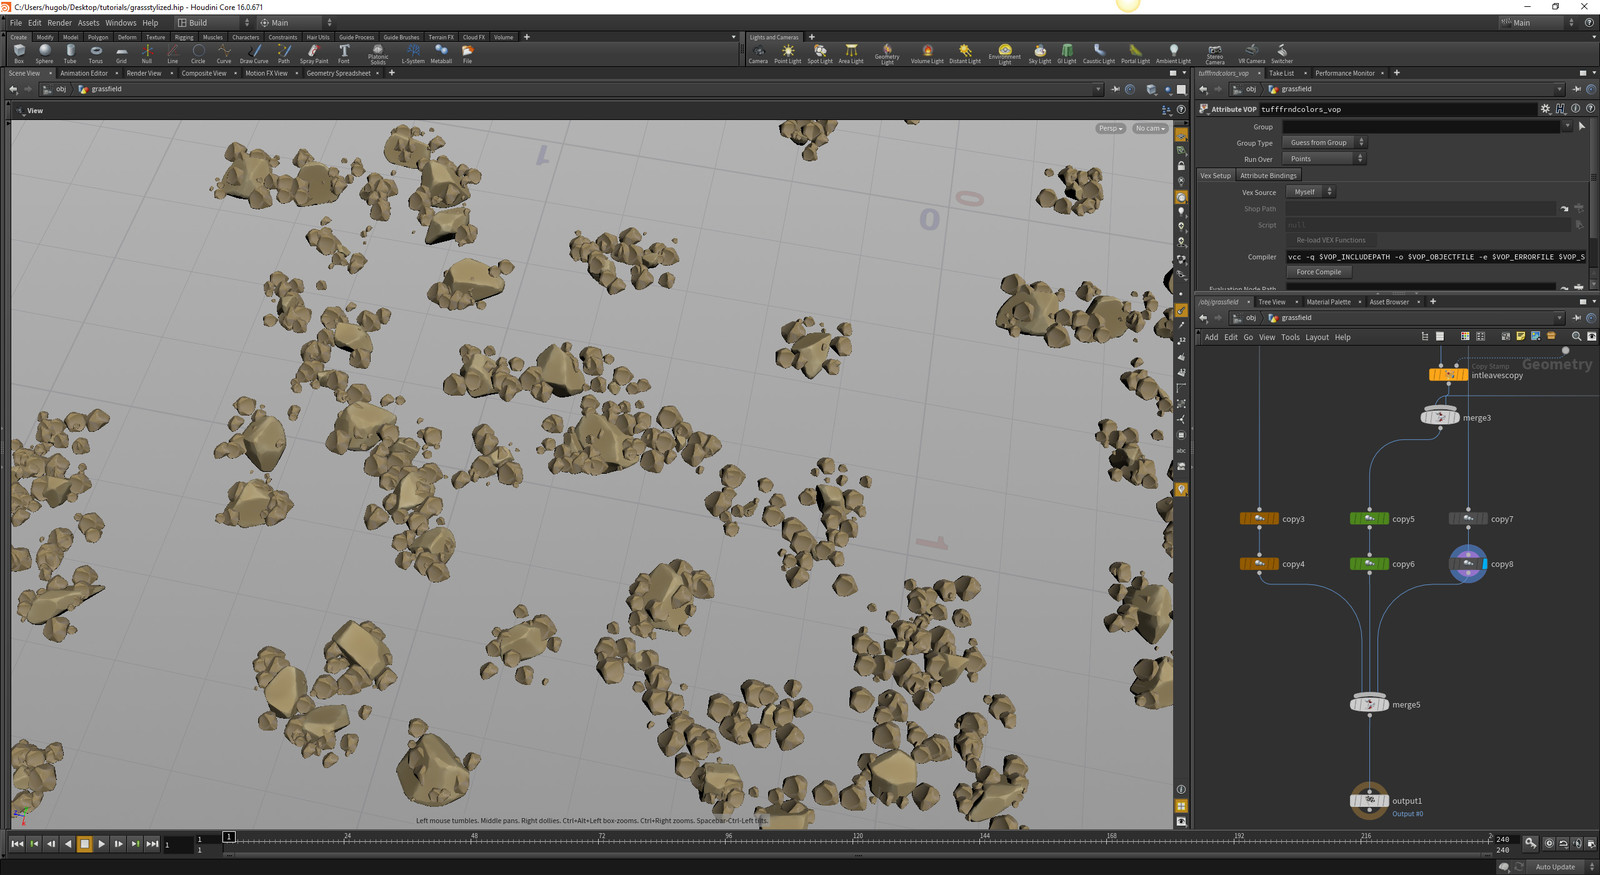1600x875 pixels.
Task: Play the timeline forward
Action: [x=102, y=844]
